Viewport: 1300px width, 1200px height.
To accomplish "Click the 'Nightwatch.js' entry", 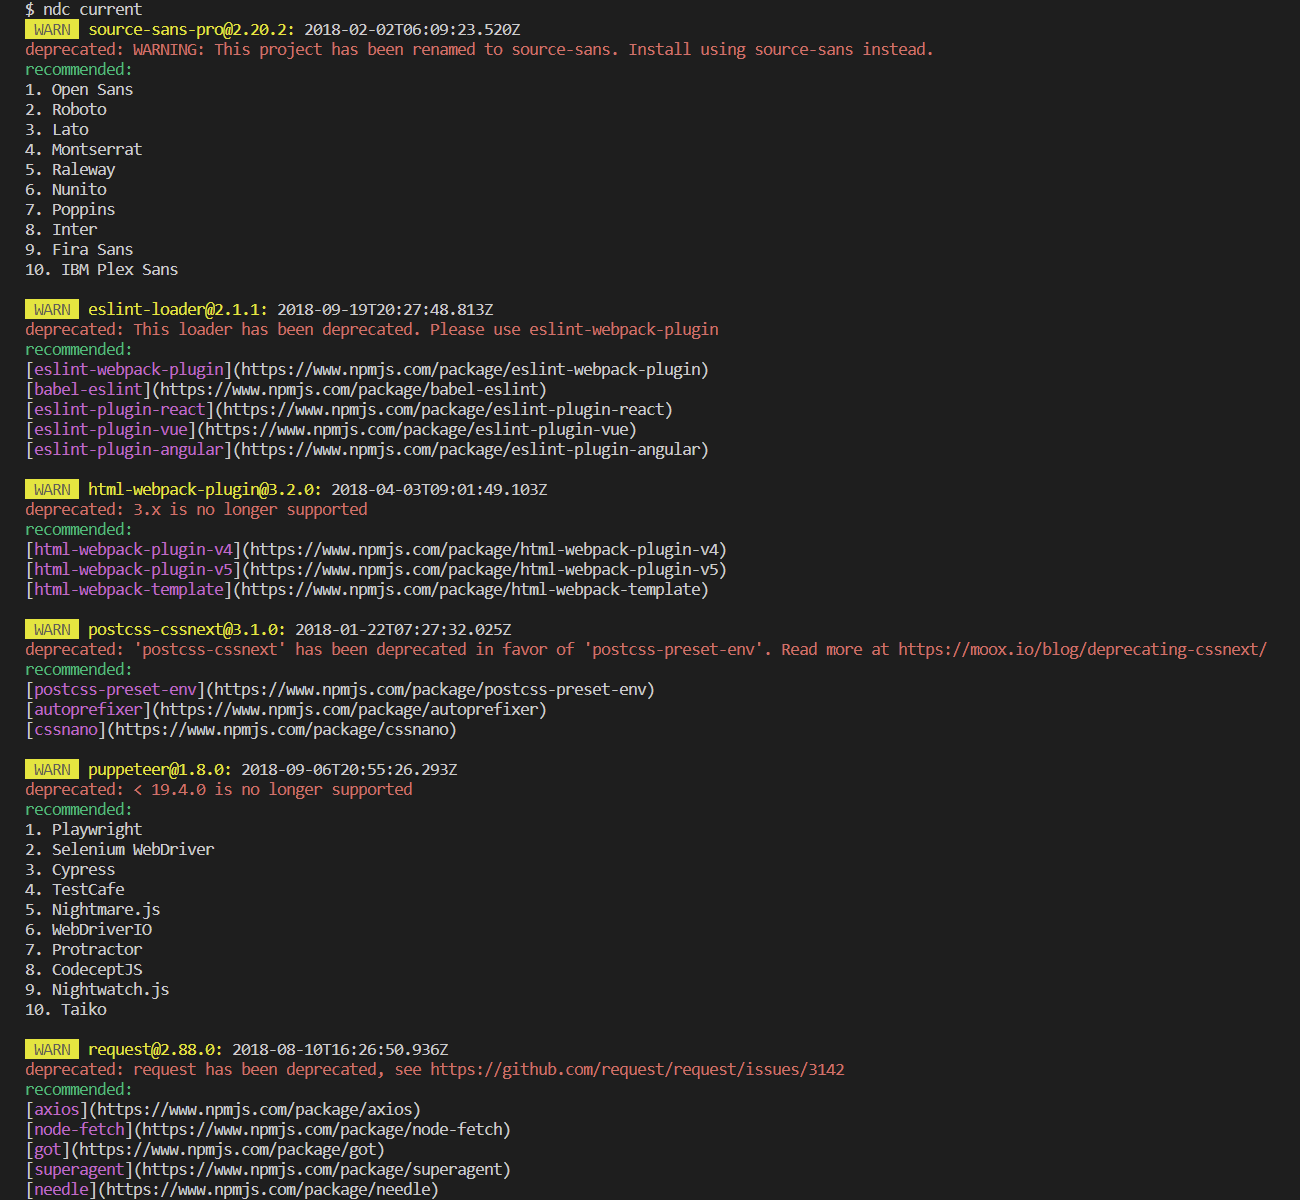I will (111, 990).
